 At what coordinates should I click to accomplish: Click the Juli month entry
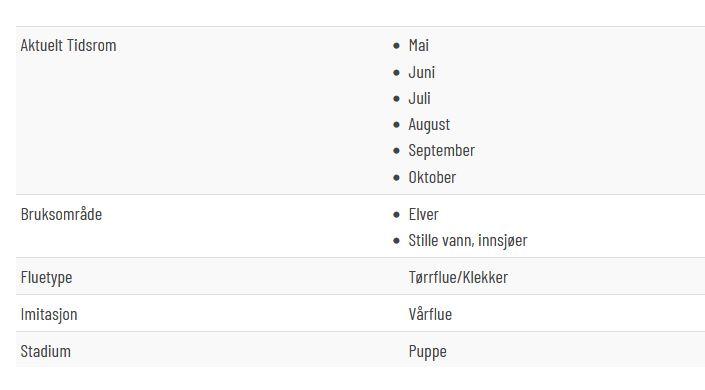click(x=419, y=99)
